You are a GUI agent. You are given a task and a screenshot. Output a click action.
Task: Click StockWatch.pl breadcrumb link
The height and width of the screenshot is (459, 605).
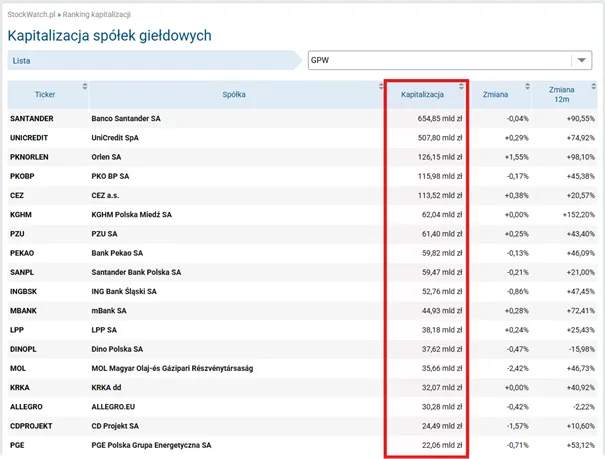(x=32, y=15)
